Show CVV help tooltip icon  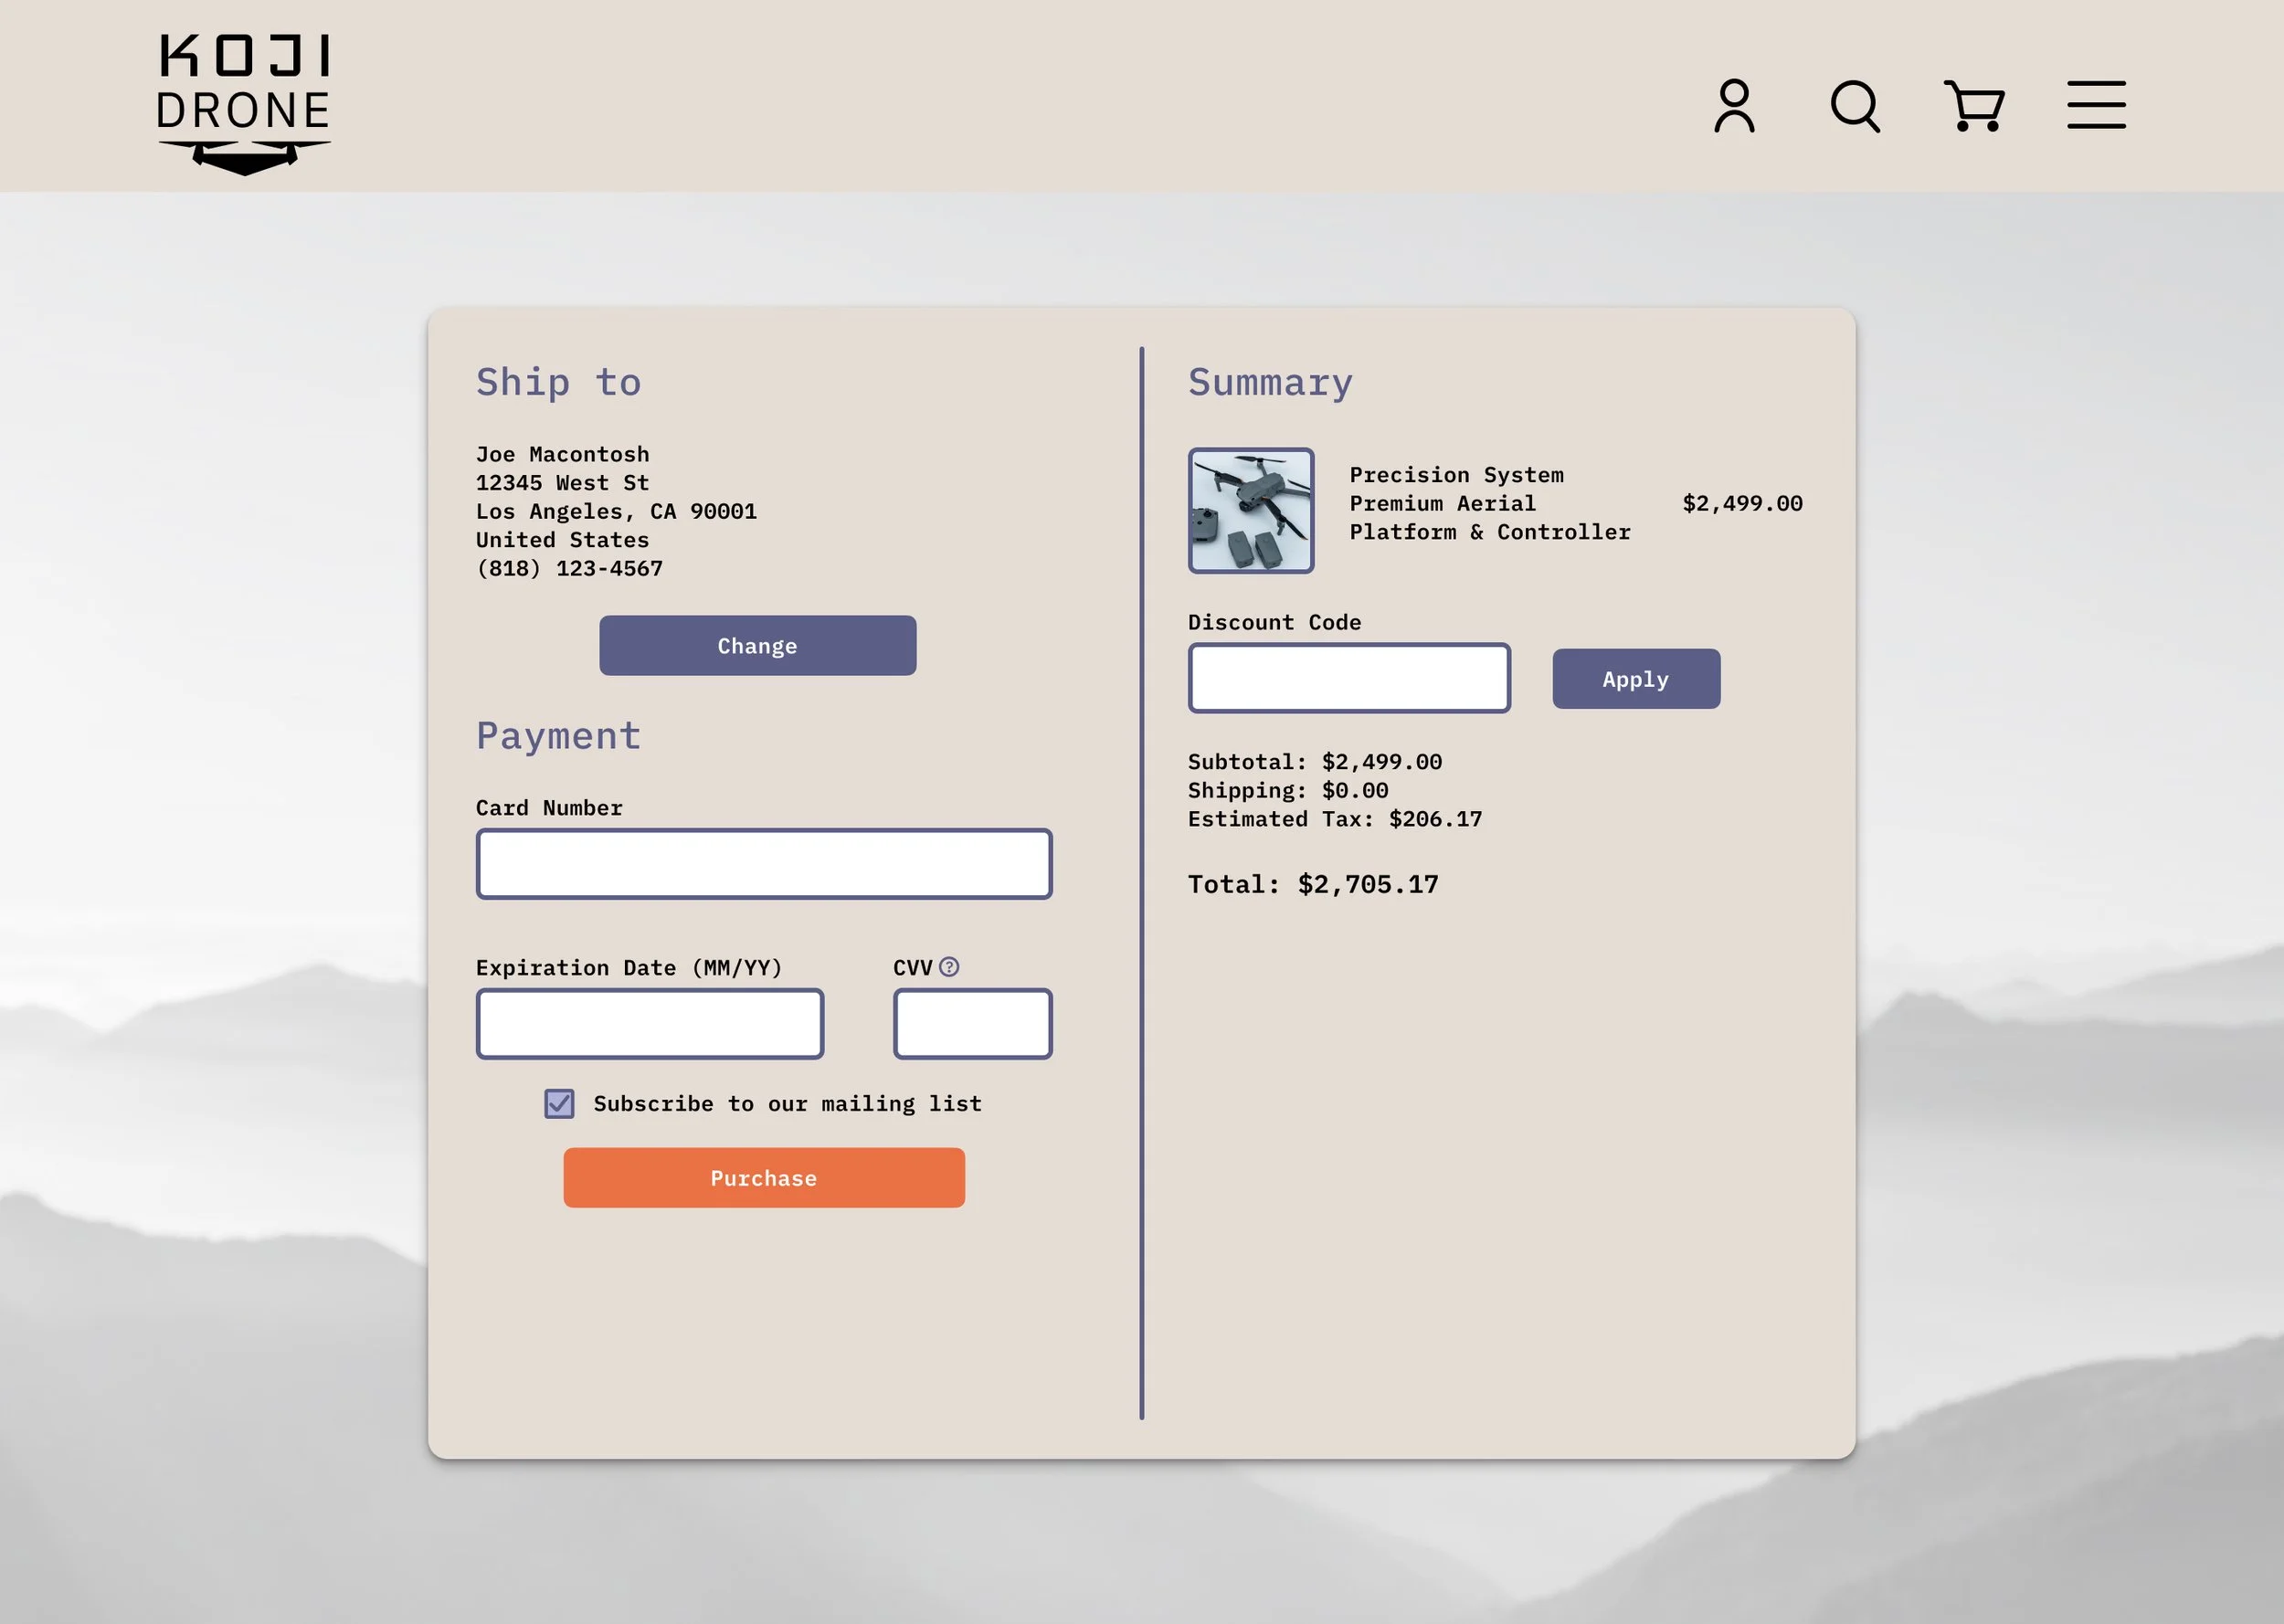tap(949, 967)
